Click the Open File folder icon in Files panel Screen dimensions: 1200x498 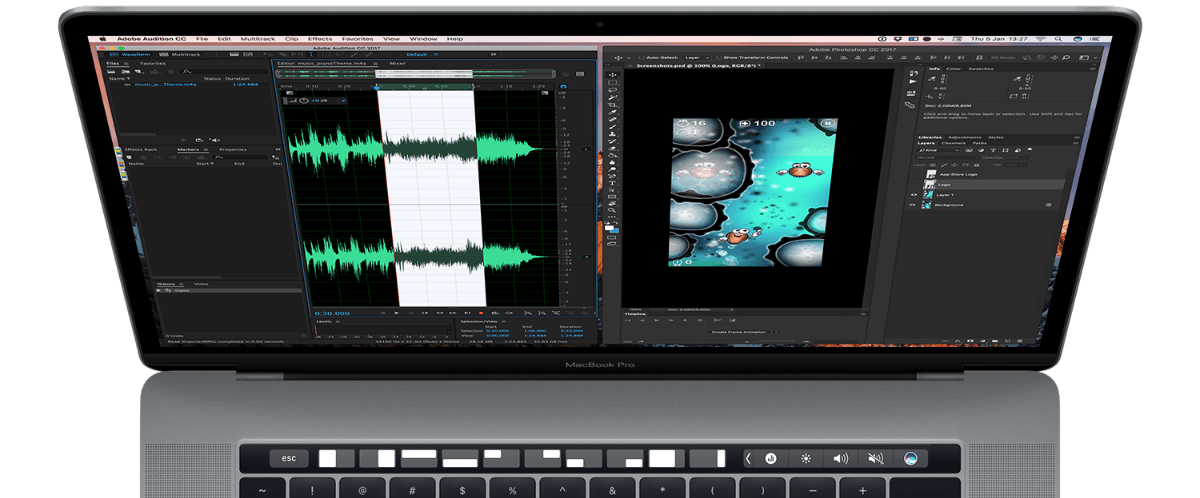point(113,71)
